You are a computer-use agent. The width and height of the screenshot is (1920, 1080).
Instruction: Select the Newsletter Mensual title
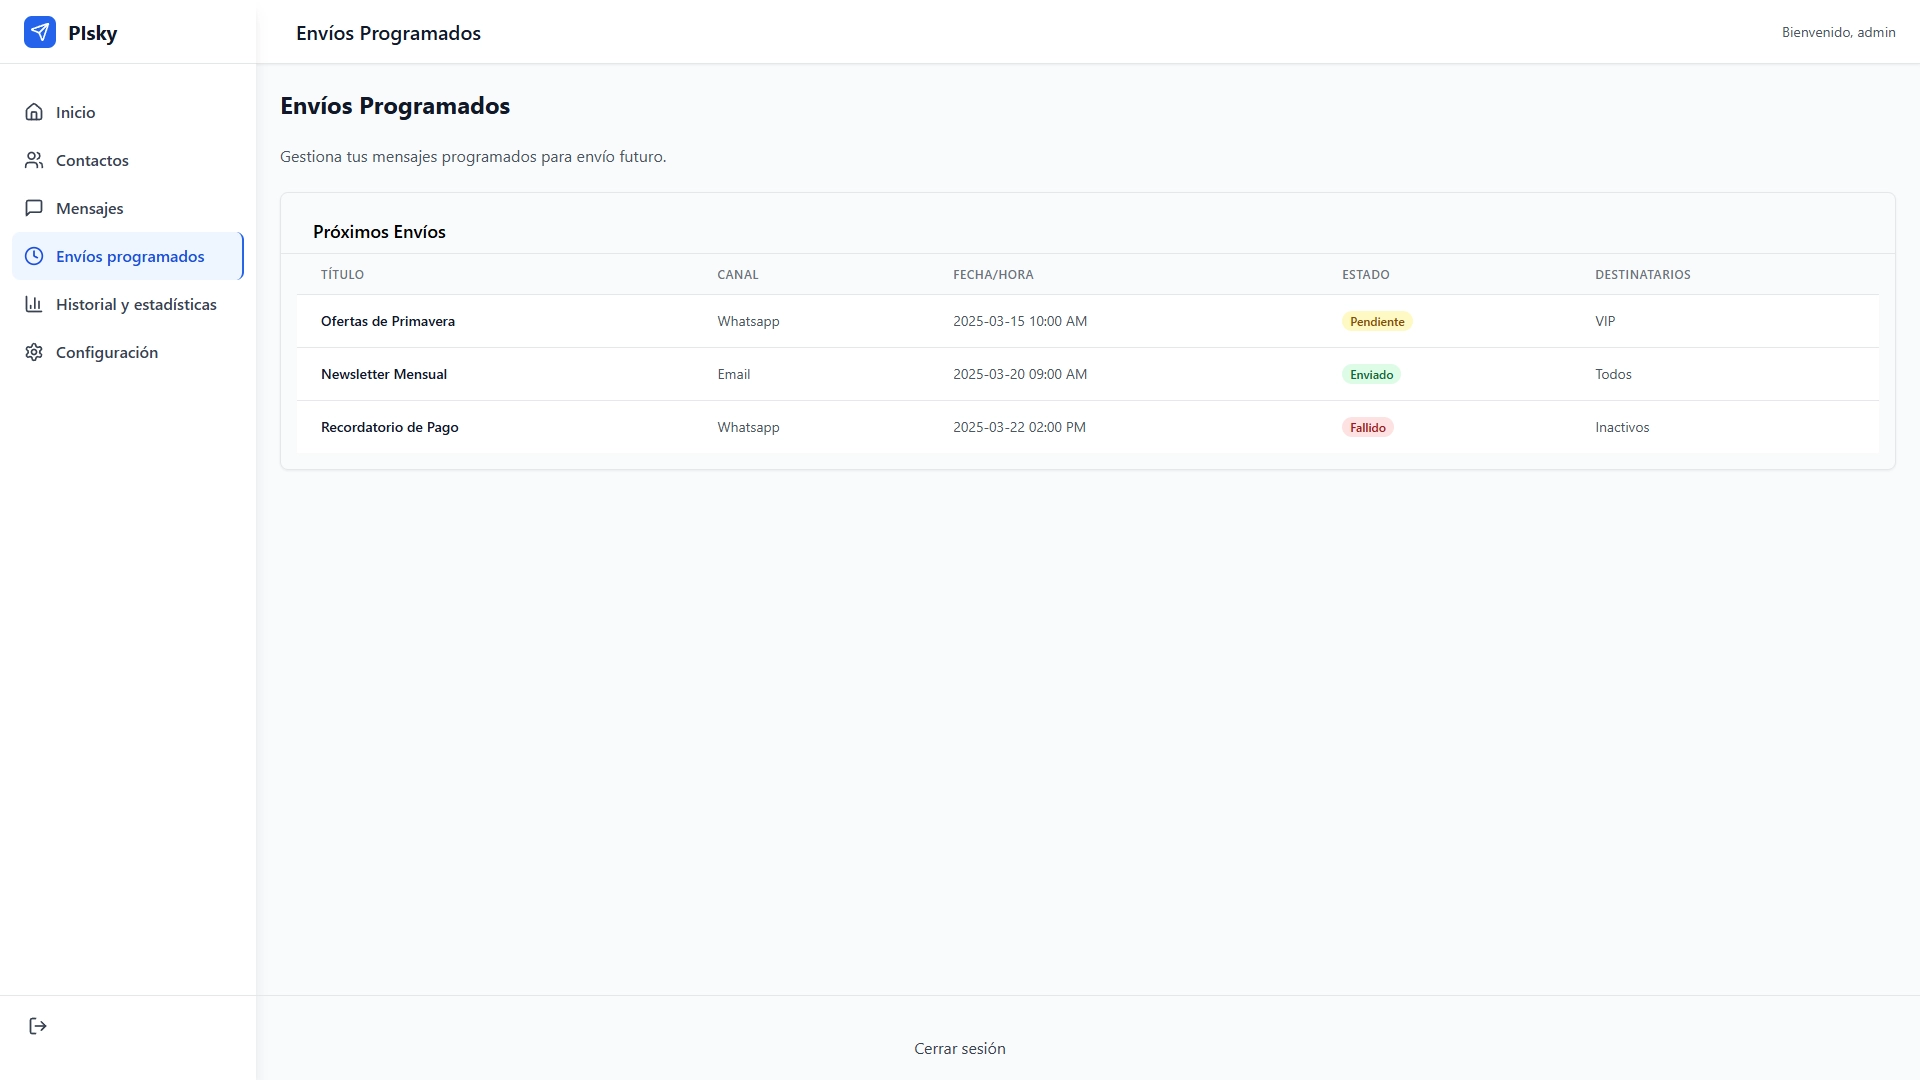[384, 374]
